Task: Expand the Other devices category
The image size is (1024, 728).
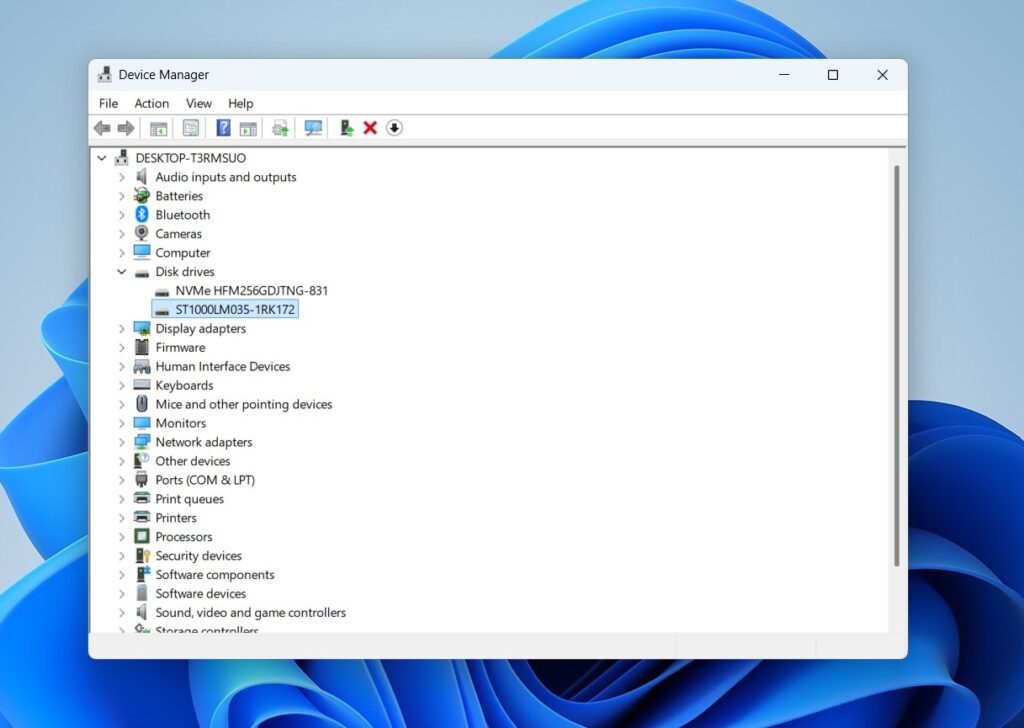Action: pyautogui.click(x=122, y=460)
